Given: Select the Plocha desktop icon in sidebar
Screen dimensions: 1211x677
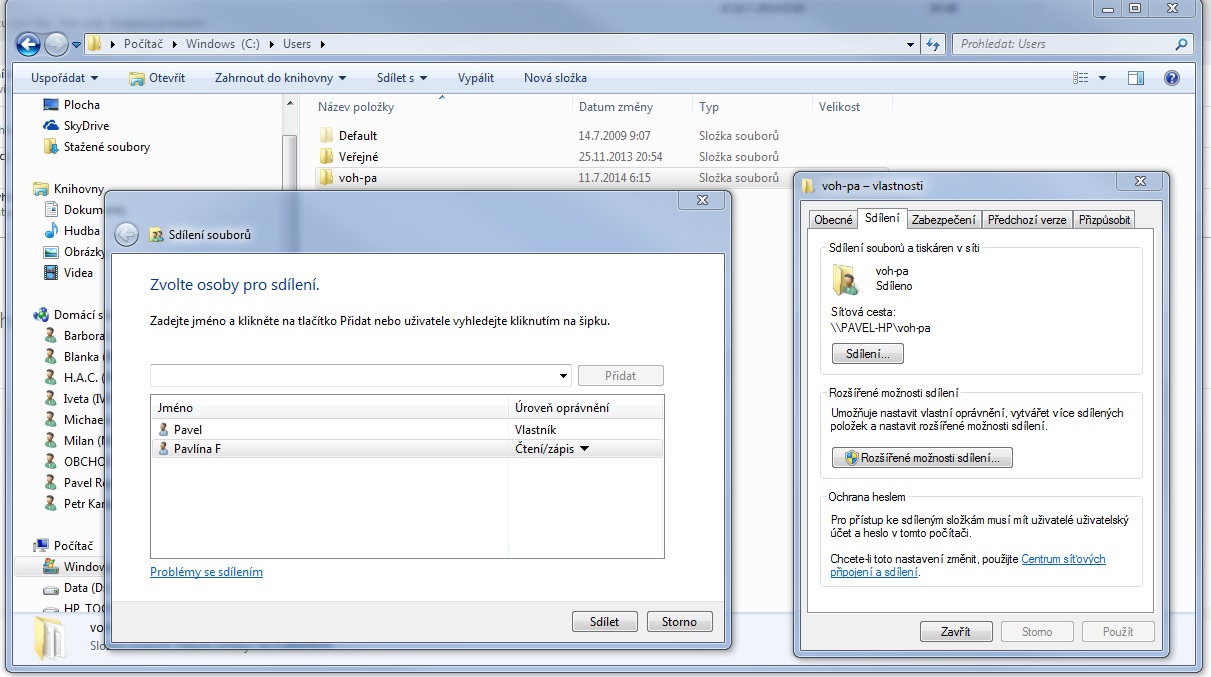Looking at the screenshot, I should [51, 105].
